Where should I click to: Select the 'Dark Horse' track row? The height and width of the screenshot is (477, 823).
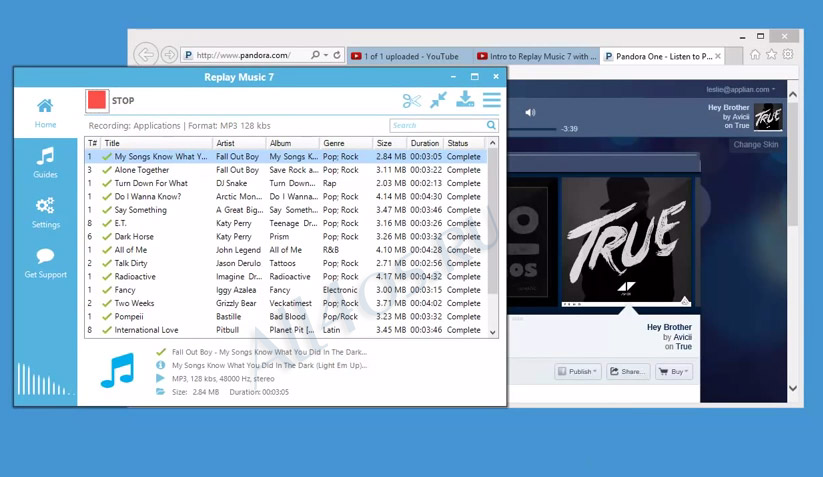click(286, 237)
